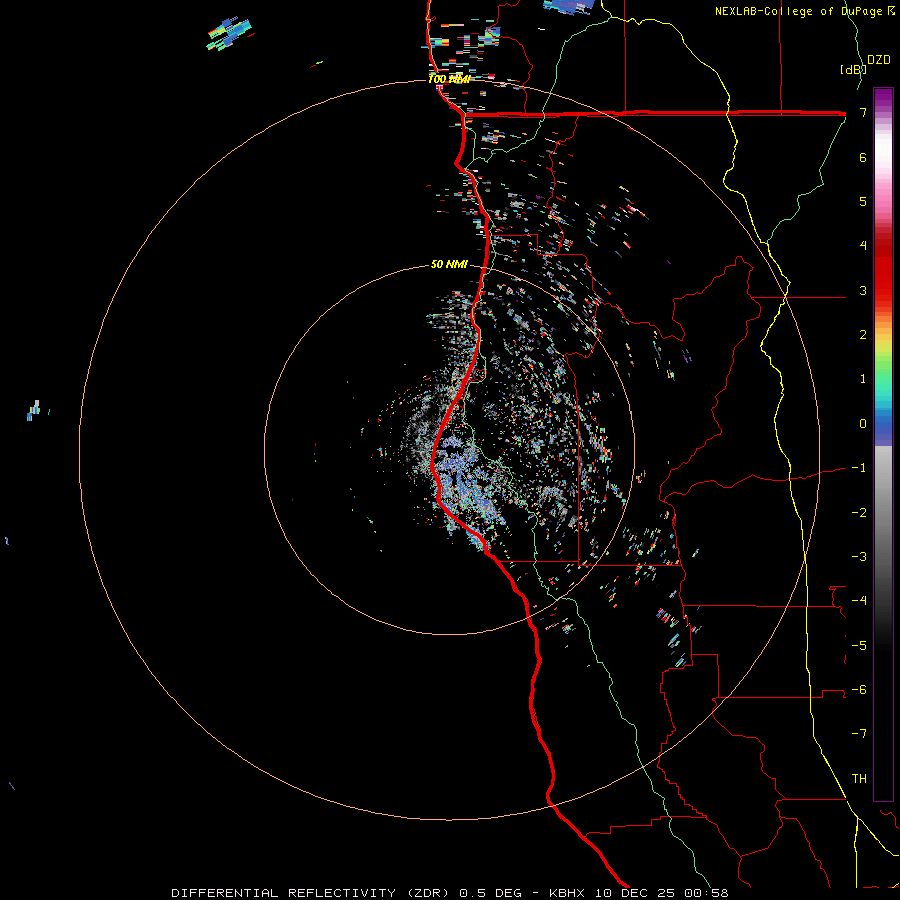Click the -6 value on color scale
The image size is (900, 900).
click(x=859, y=690)
